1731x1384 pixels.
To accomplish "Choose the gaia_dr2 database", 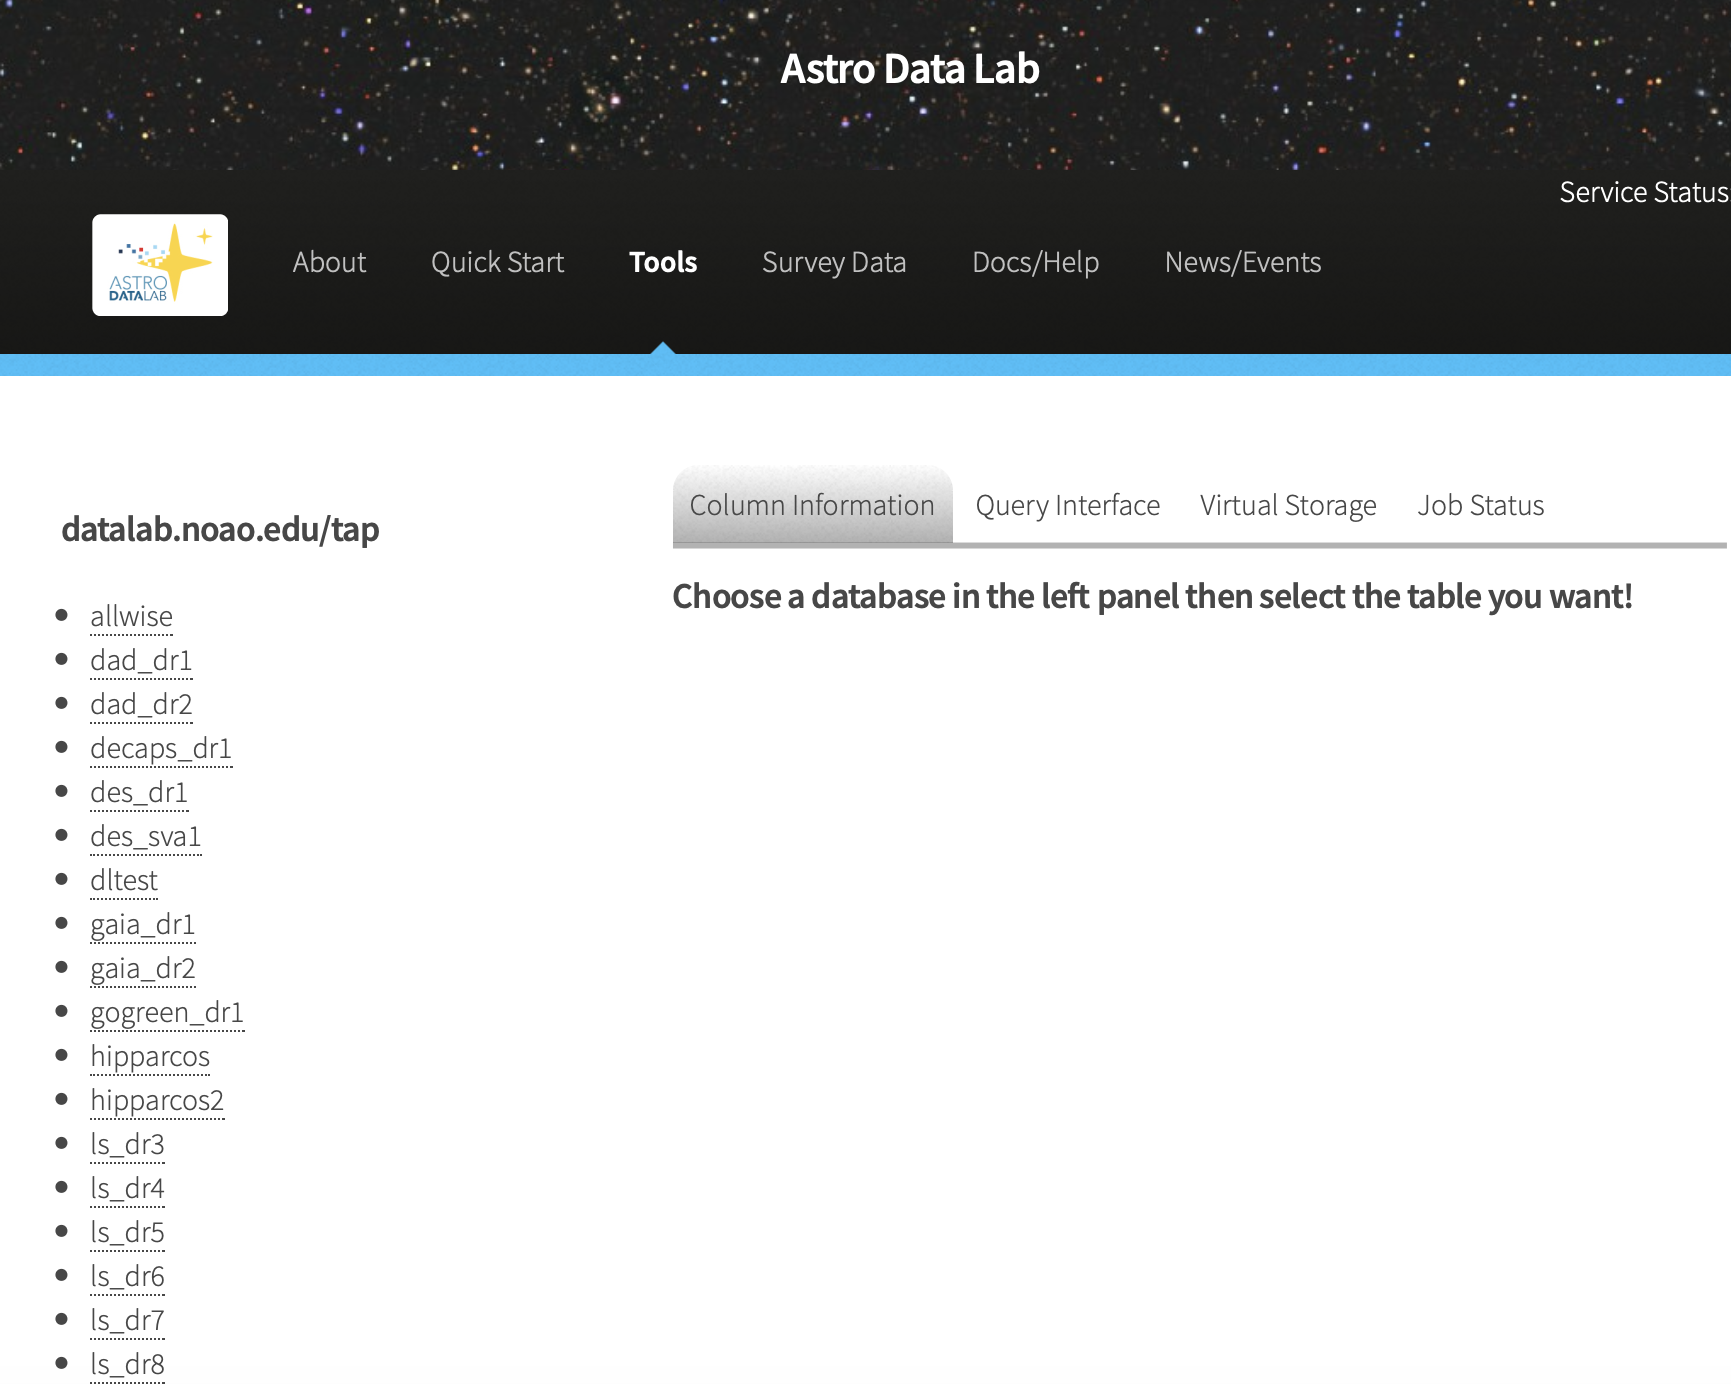I will 143,968.
